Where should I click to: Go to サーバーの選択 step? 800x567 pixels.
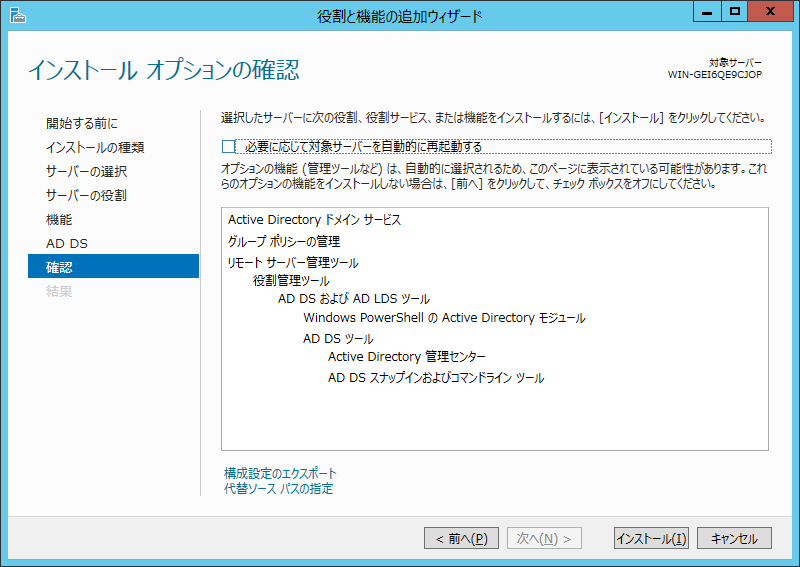pos(86,171)
